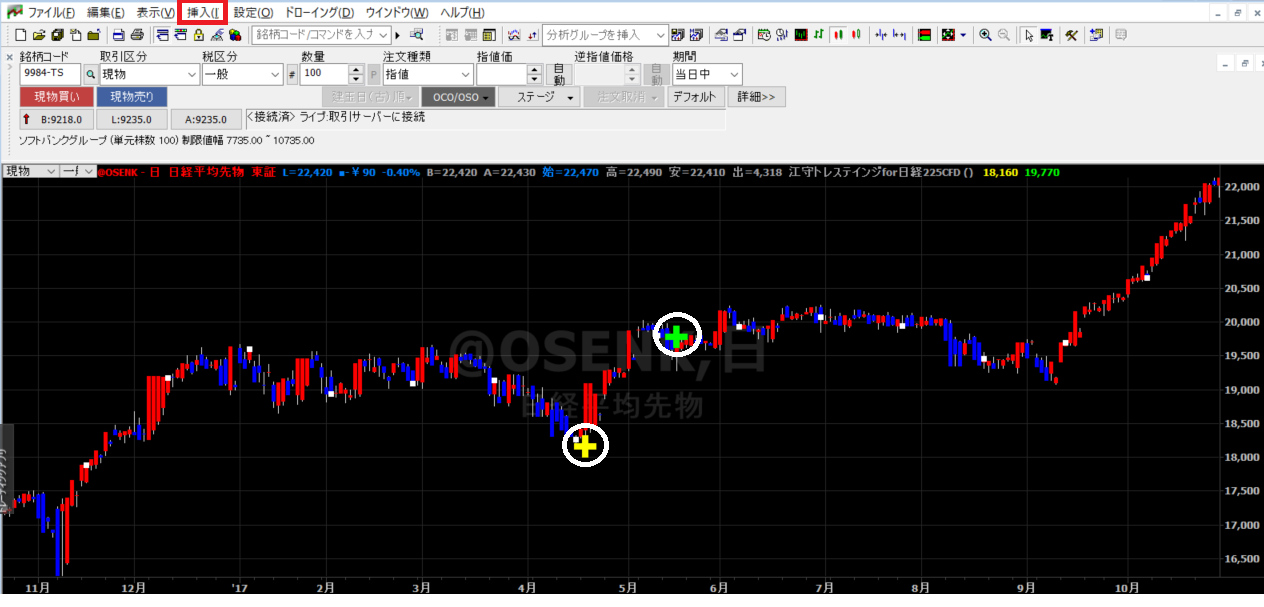Click the save all workspace icon
Viewport: 1264px width, 607px height.
point(58,35)
